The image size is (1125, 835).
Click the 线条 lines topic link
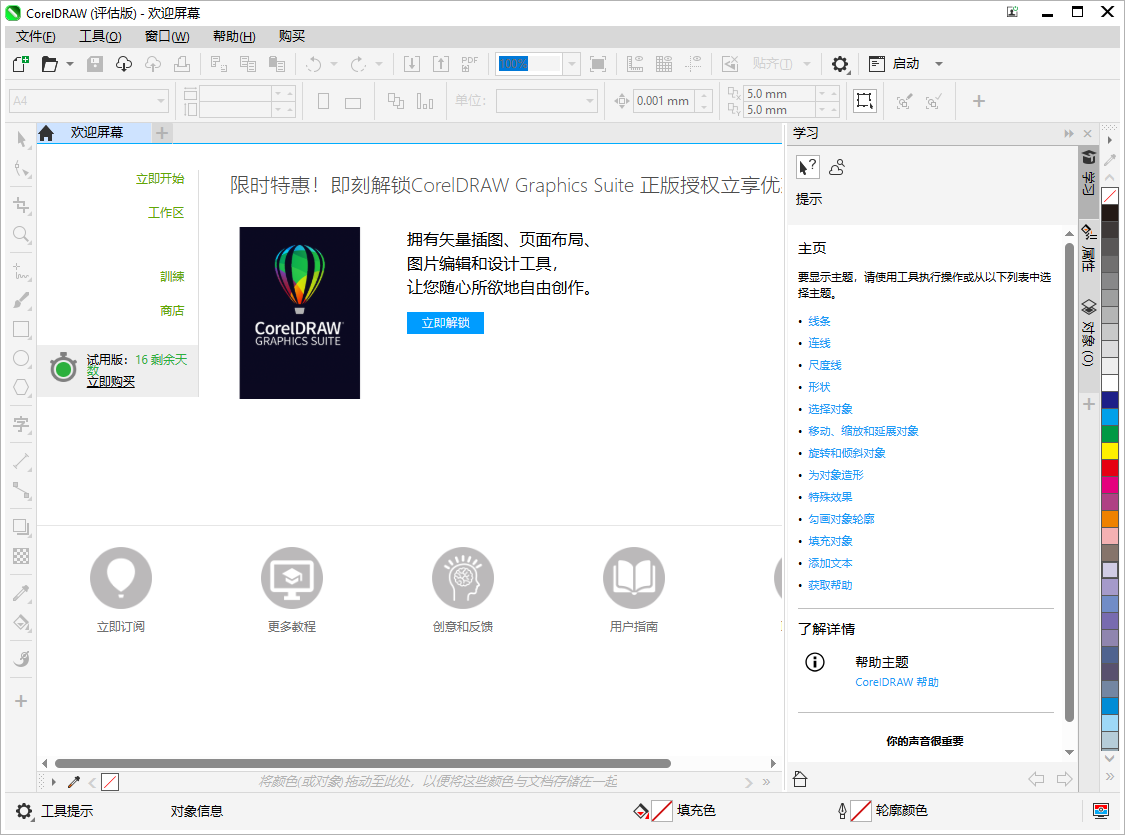coord(819,321)
